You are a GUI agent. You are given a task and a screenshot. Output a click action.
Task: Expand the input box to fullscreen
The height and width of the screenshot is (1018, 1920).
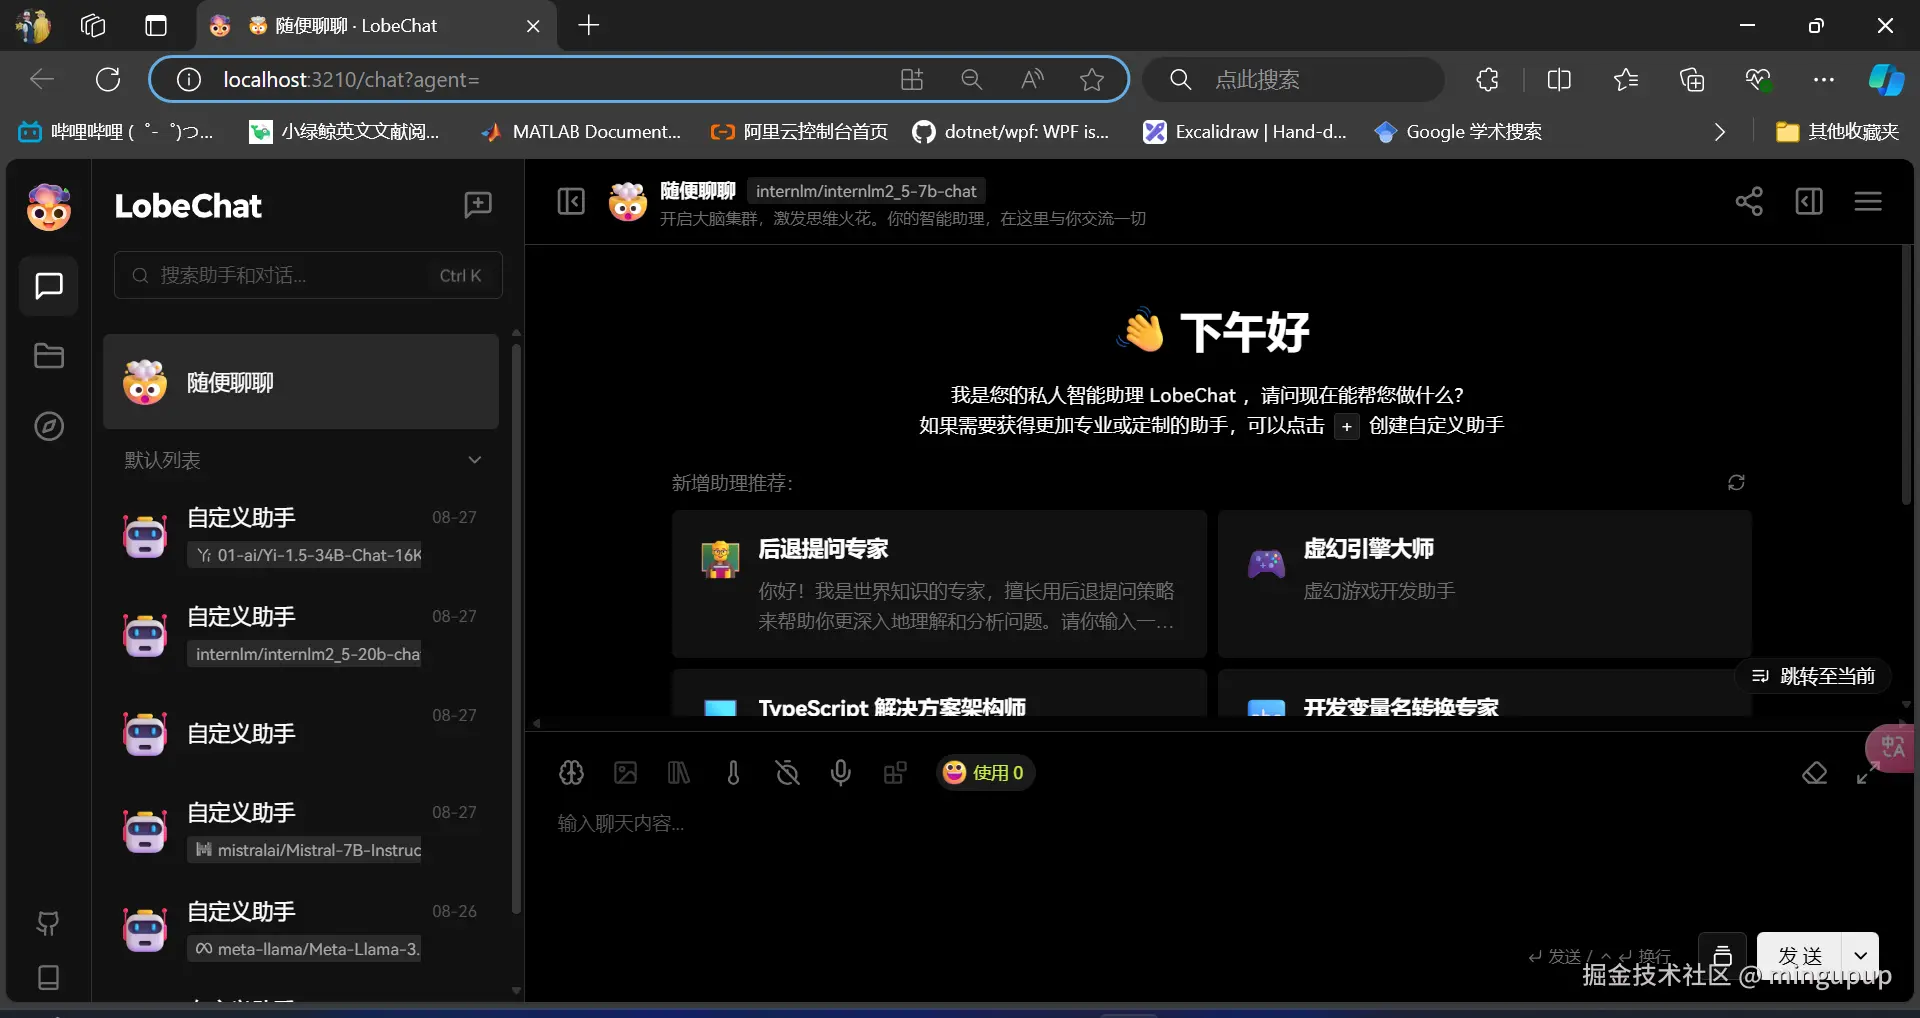click(x=1866, y=773)
